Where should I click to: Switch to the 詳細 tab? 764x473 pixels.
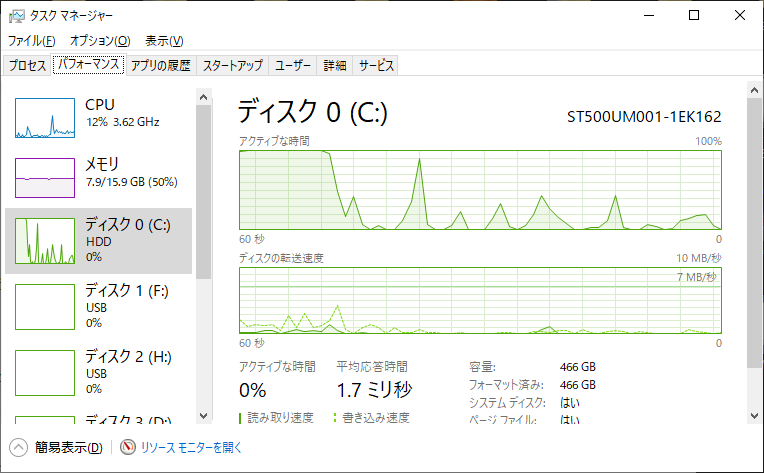coord(334,66)
